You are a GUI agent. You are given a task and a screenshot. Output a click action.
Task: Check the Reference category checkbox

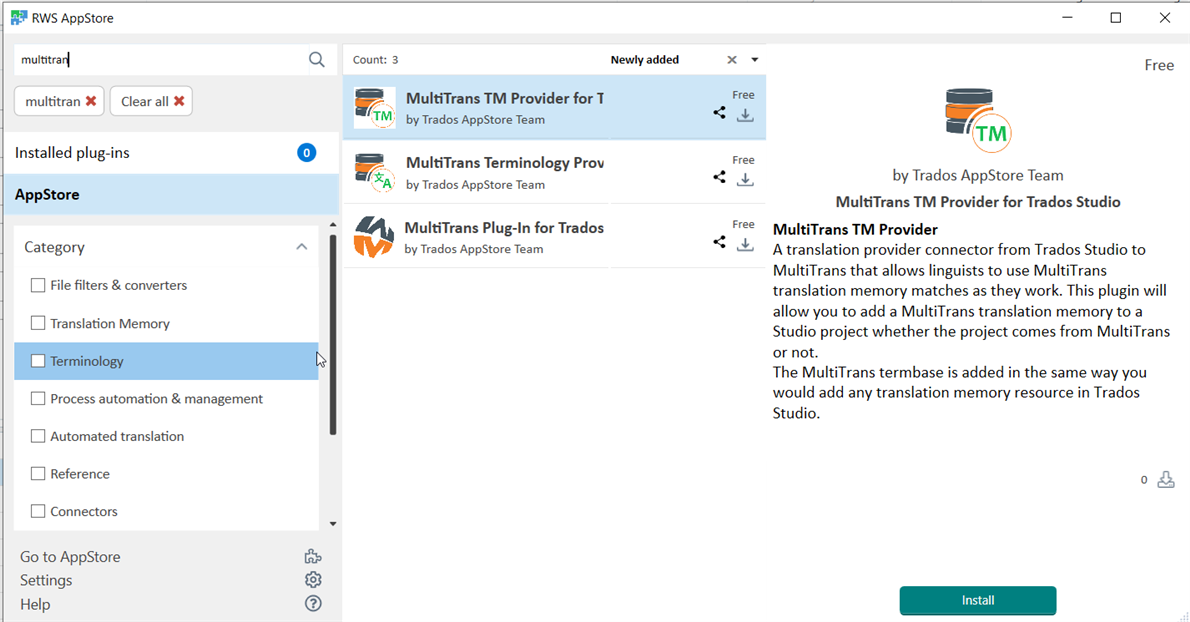(x=37, y=473)
